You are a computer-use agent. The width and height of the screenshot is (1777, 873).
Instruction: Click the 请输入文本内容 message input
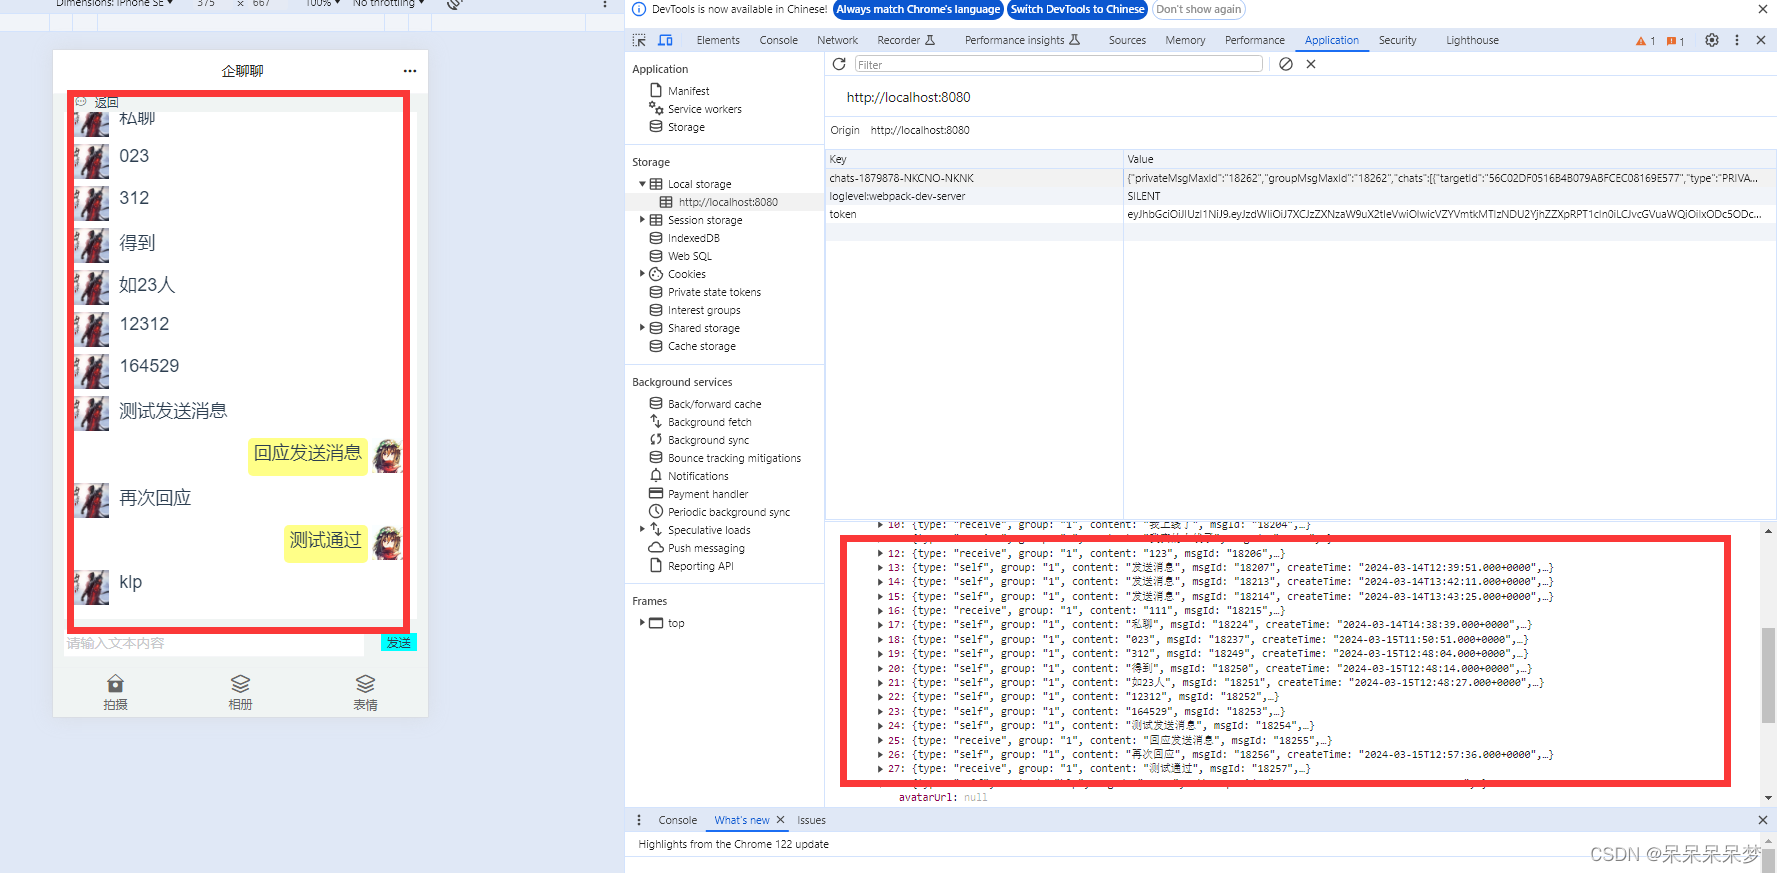(214, 644)
